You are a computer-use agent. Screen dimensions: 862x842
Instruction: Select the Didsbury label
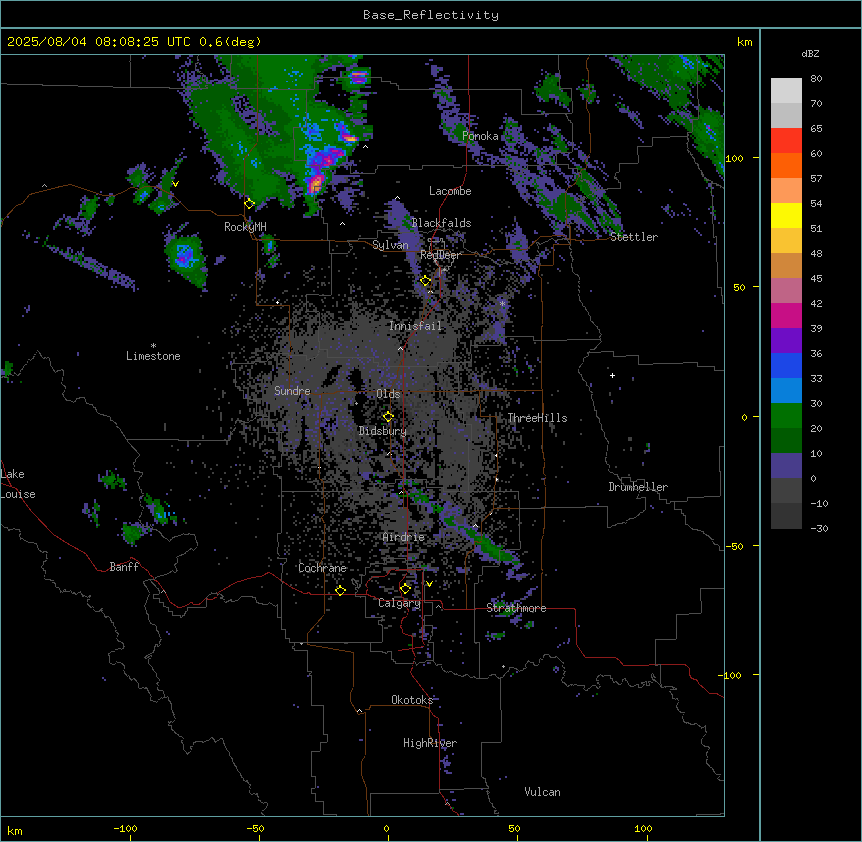tap(383, 431)
